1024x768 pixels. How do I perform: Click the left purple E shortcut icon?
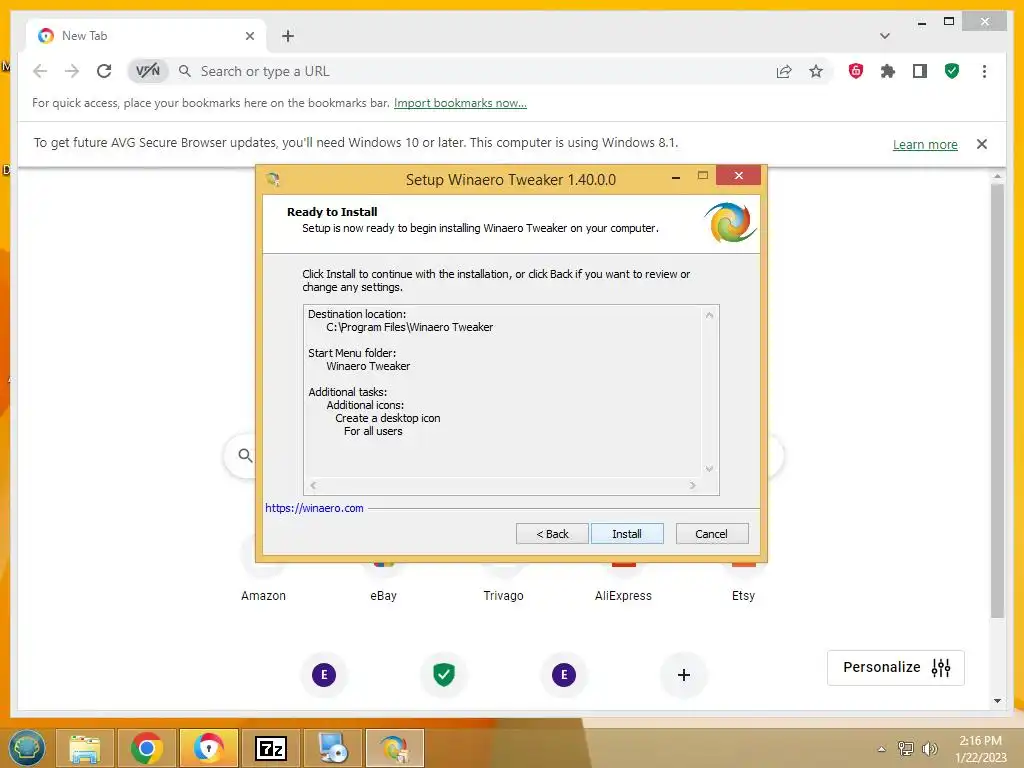324,675
